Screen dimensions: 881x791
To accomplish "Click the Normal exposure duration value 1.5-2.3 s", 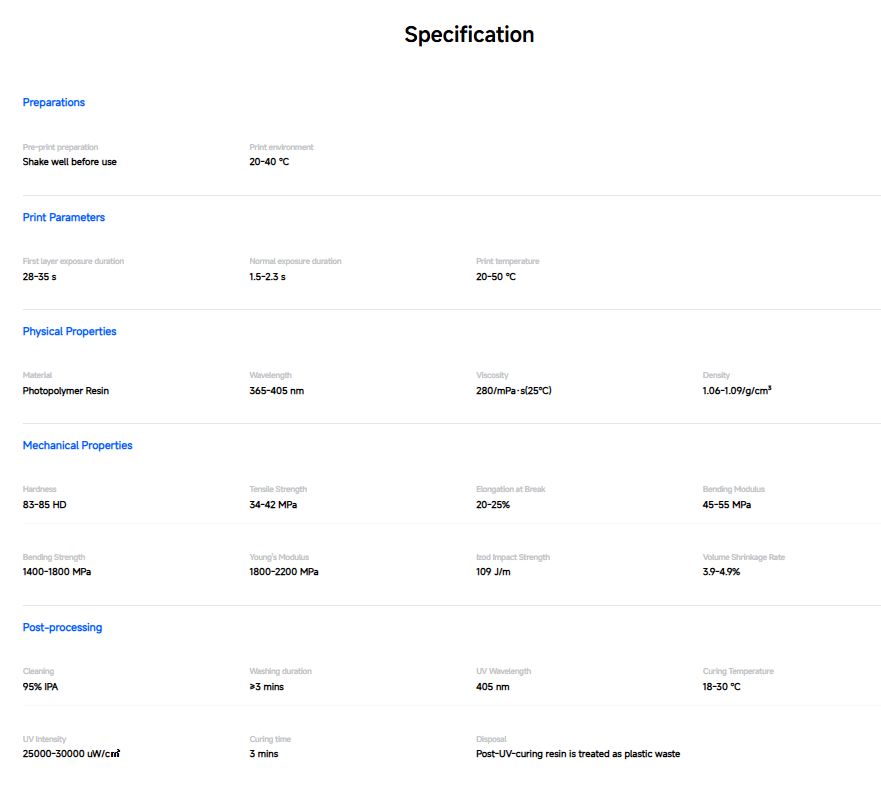I will tap(267, 277).
